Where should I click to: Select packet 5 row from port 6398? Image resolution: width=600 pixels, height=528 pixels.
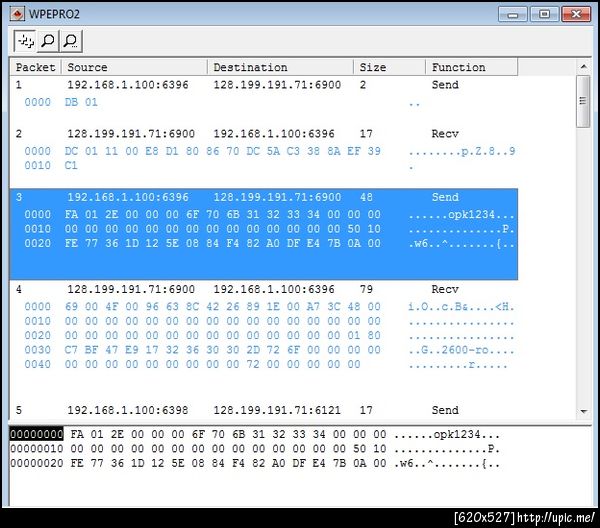[264, 410]
